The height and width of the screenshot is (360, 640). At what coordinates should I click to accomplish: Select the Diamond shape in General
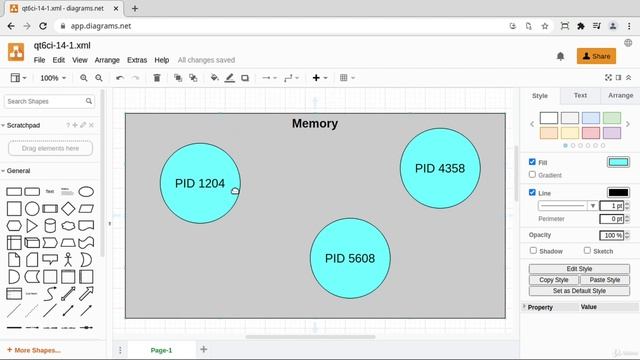click(x=68, y=209)
